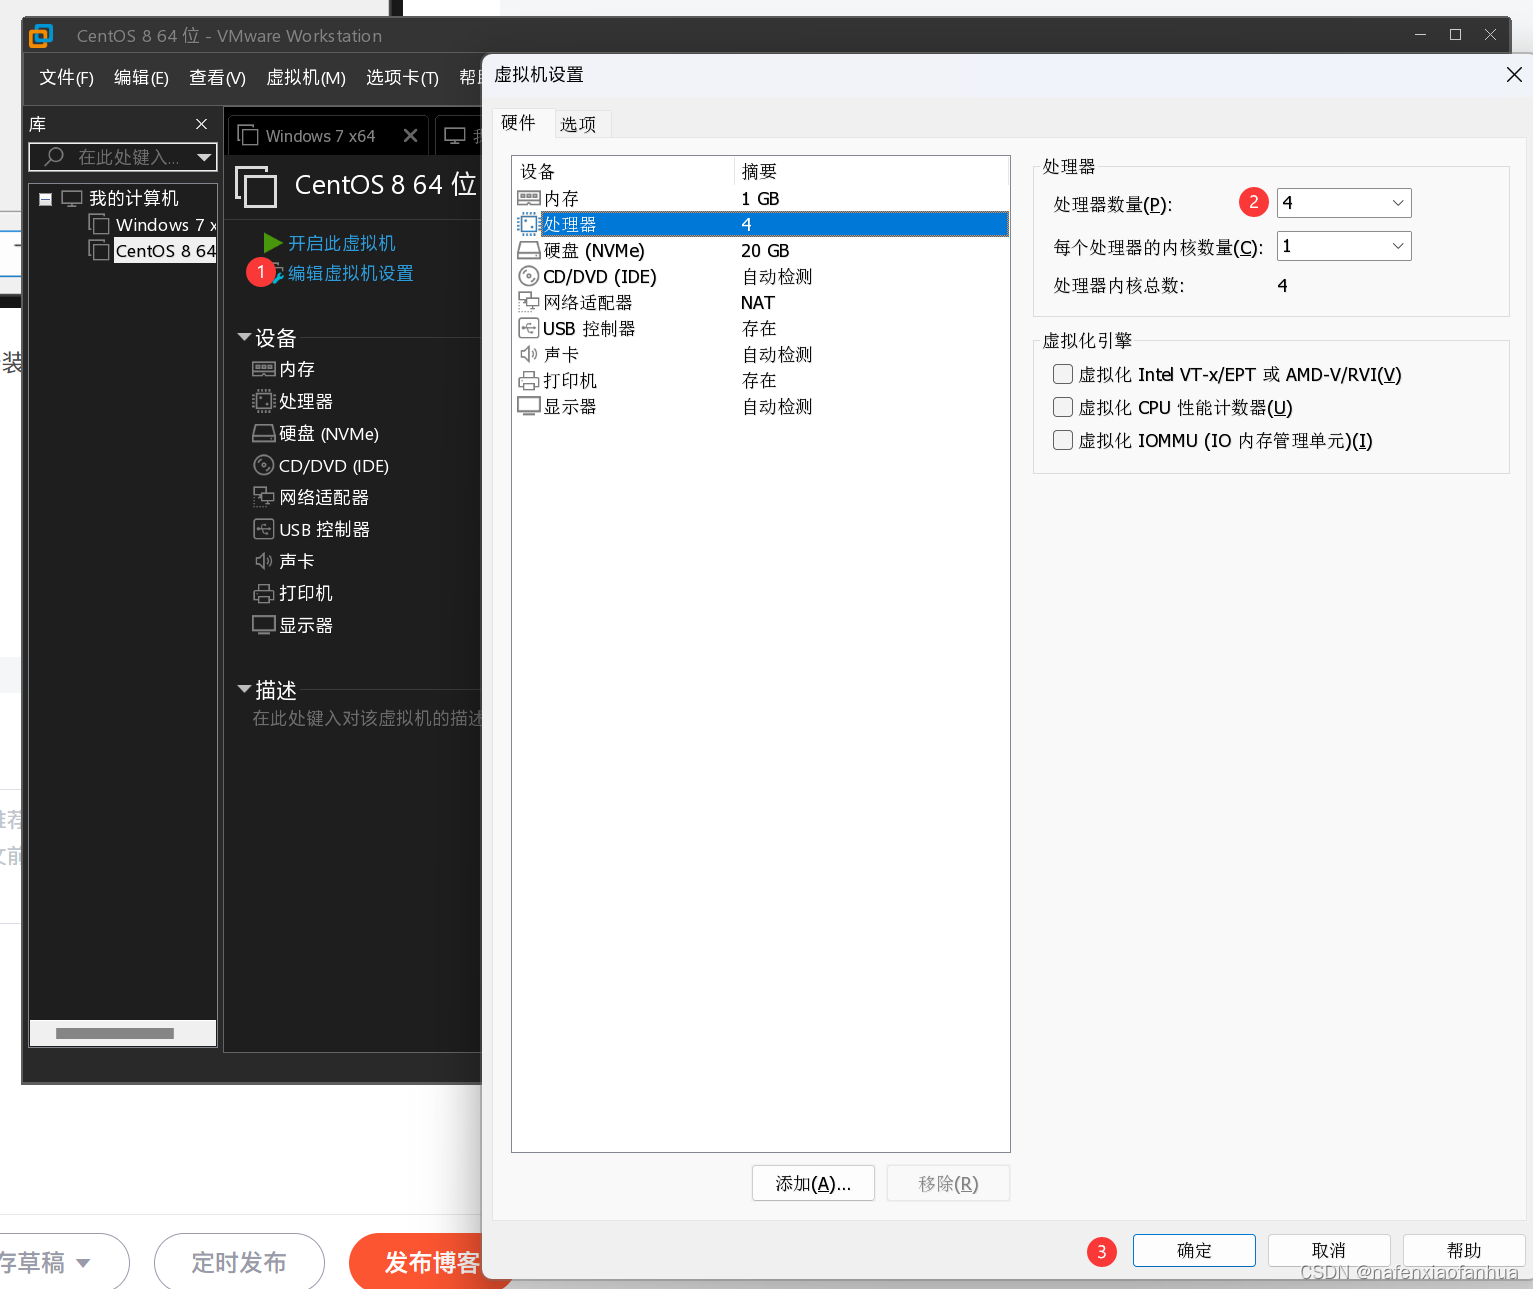
Task: Close the Windows 7 x64 tab
Action: pos(410,136)
